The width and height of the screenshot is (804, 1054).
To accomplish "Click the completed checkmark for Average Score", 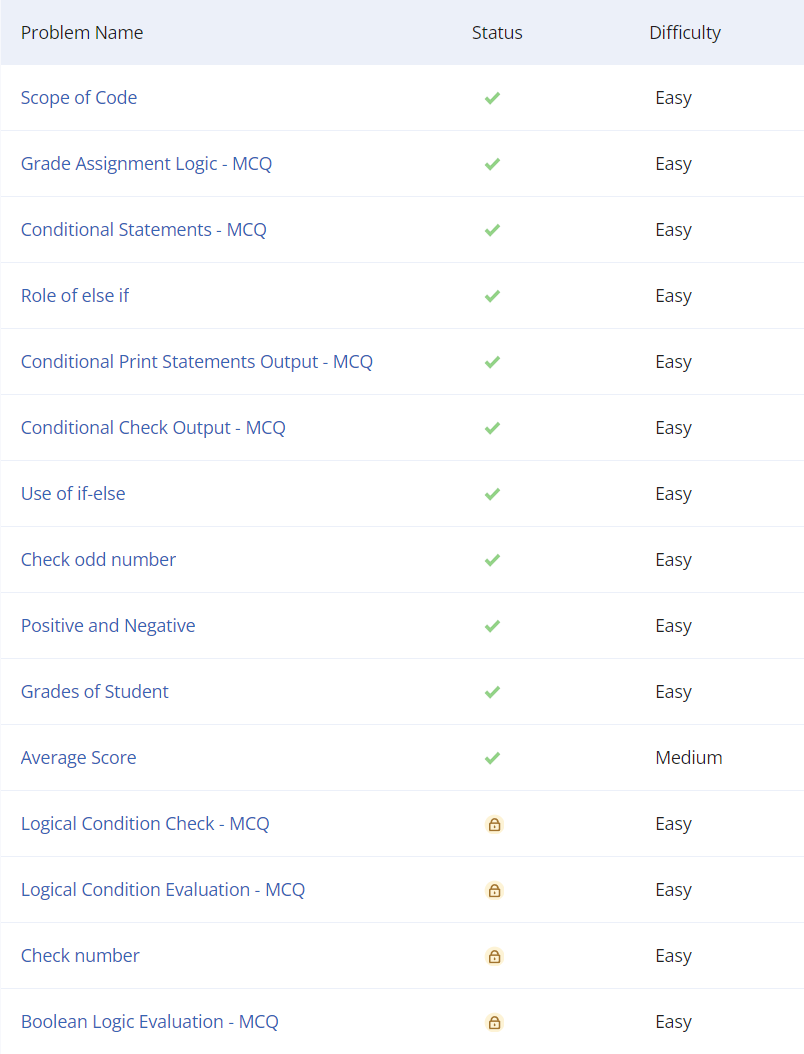I will click(x=492, y=757).
